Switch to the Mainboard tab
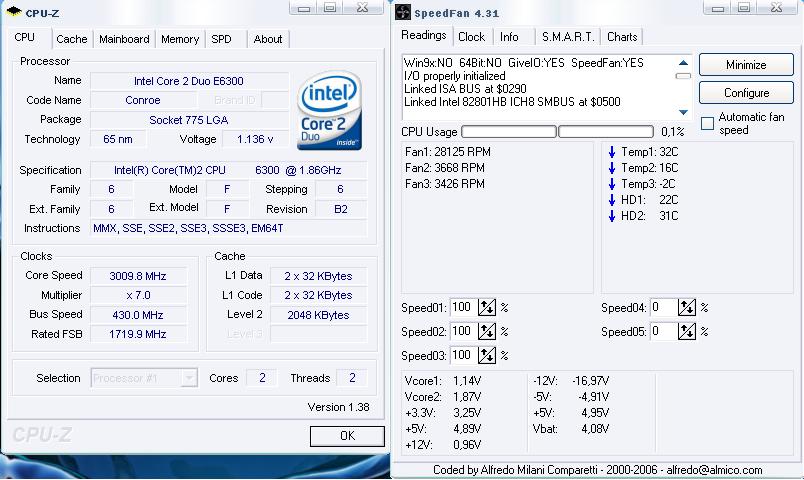Viewport: 804px width, 480px height. (x=124, y=39)
